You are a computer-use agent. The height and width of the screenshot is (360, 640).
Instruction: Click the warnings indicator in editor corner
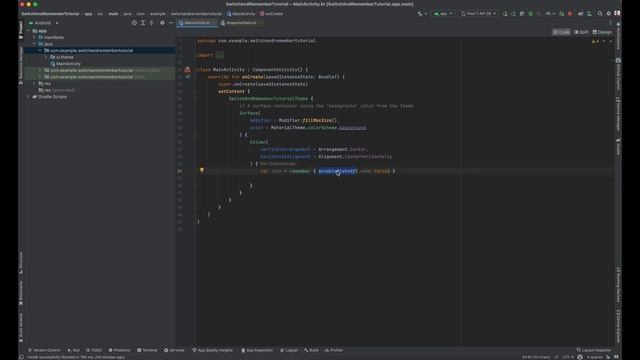pyautogui.click(x=595, y=41)
